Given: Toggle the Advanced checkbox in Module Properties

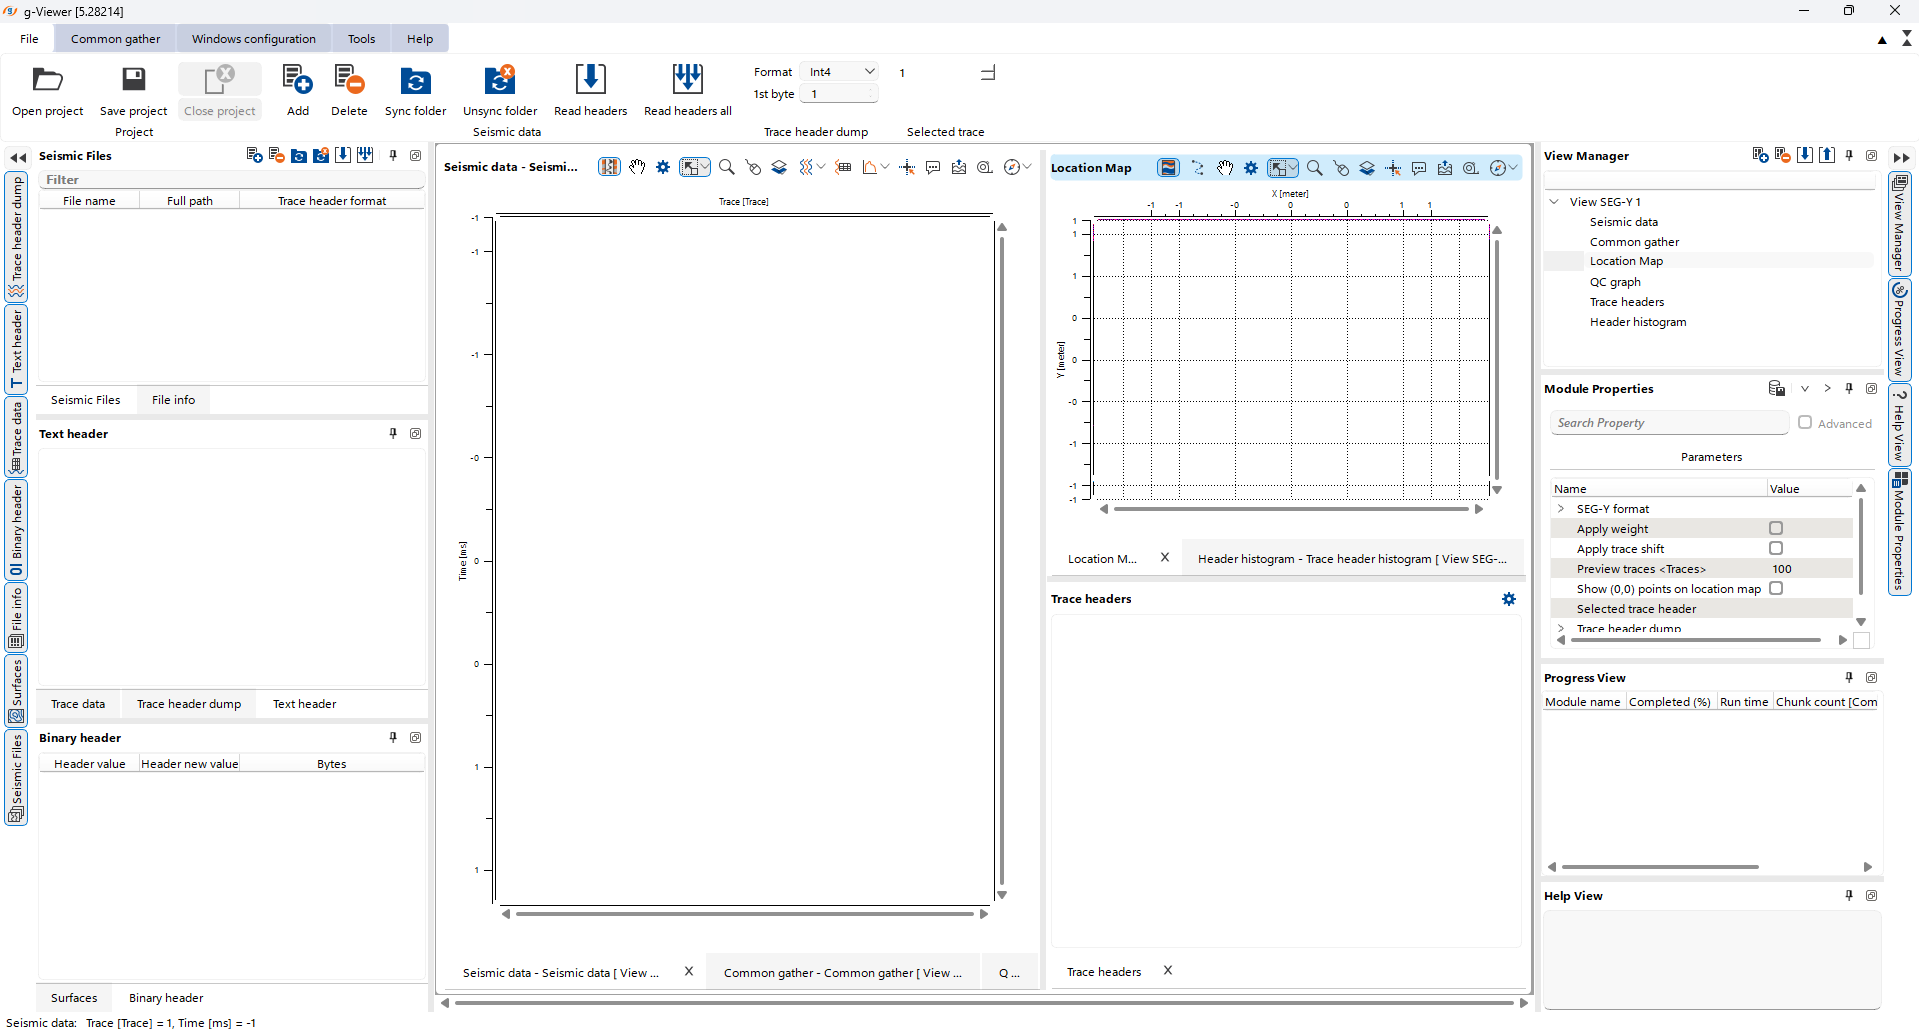Looking at the screenshot, I should 1804,423.
